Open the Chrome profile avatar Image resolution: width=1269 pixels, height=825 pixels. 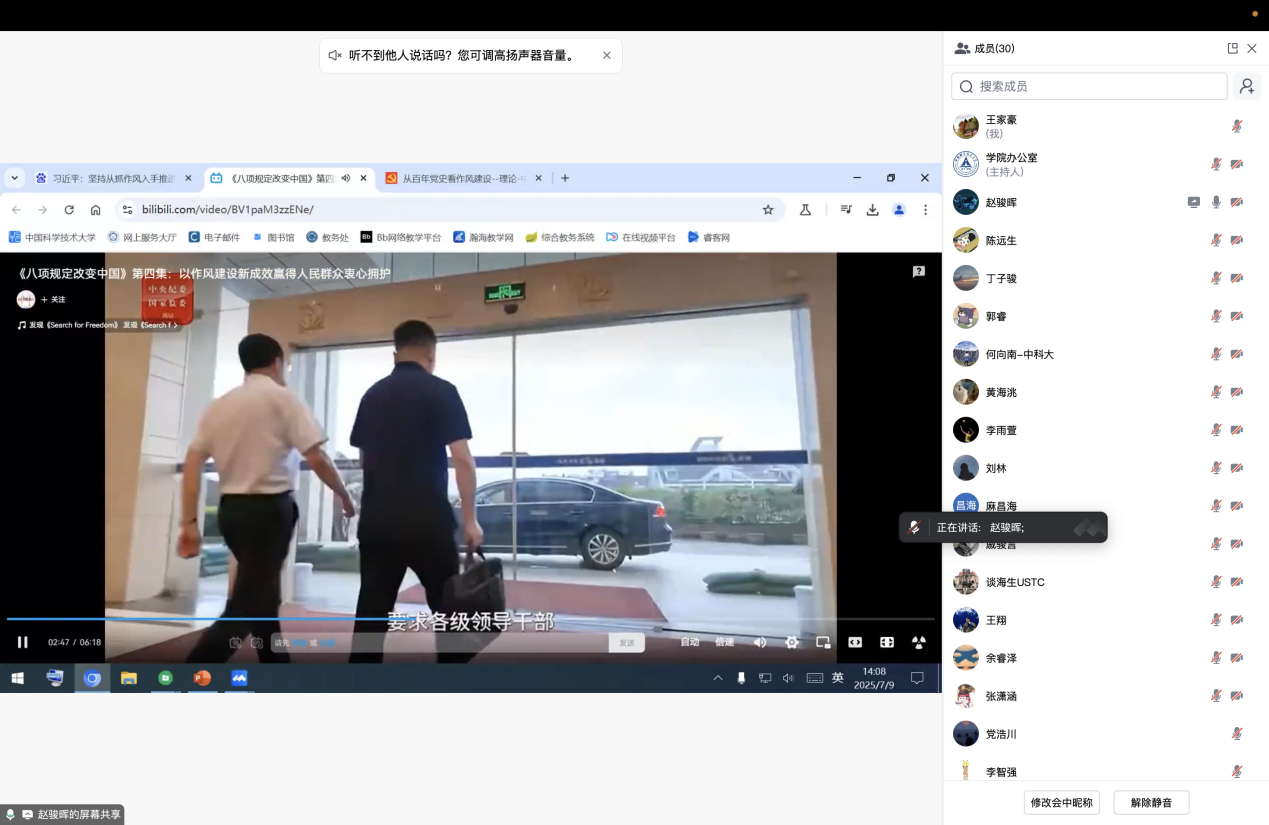(x=899, y=209)
